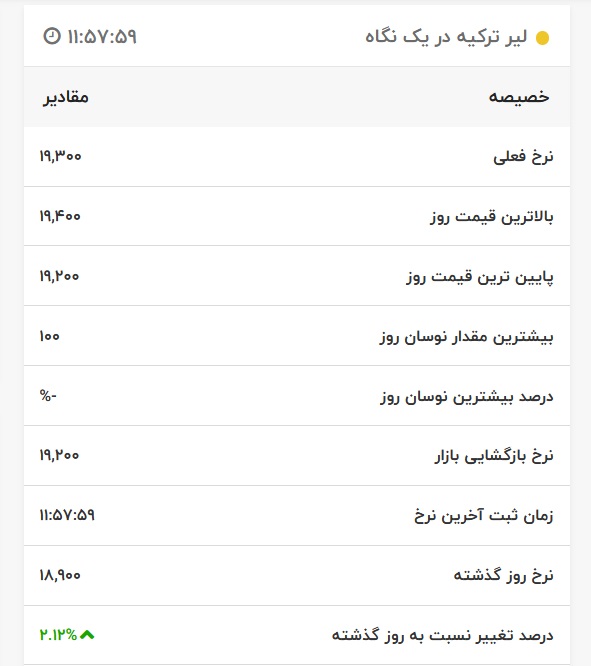This screenshot has width=591, height=666.
Task: Click the درصد بیشترین نوسان روز label
Action: 467,397
